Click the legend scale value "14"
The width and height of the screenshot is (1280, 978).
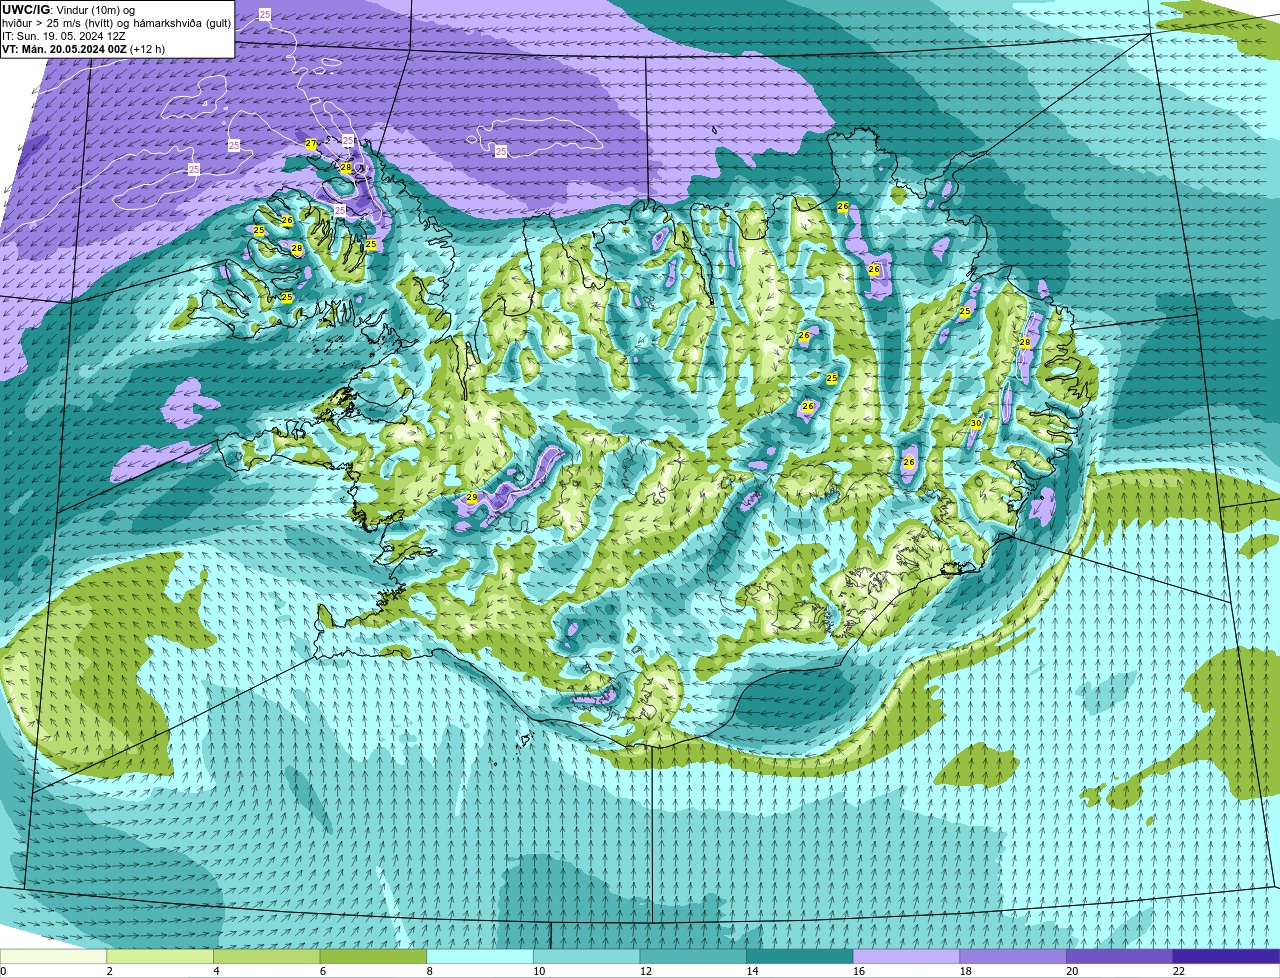[x=752, y=970]
